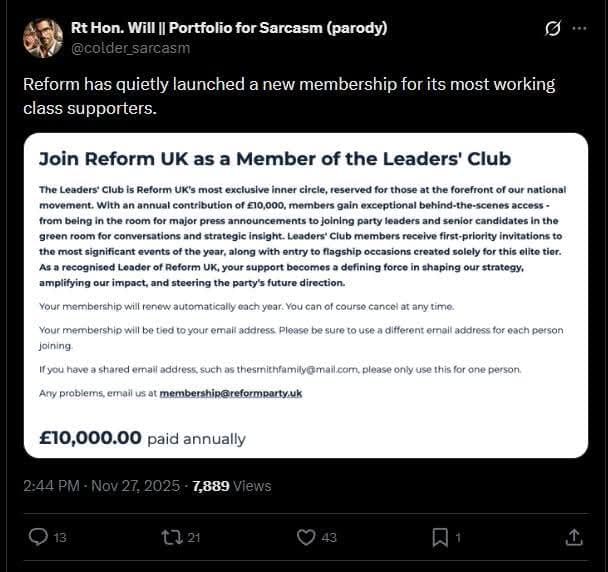Click the "Join Reform UK" image heading
The width and height of the screenshot is (608, 572).
[275, 158]
